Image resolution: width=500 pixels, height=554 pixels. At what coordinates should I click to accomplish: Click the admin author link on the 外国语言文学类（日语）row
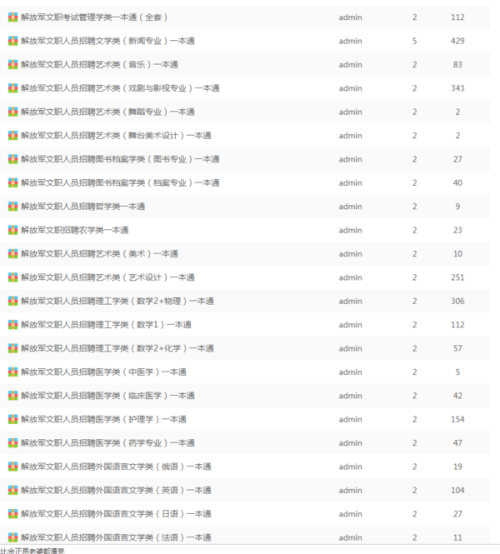point(351,514)
